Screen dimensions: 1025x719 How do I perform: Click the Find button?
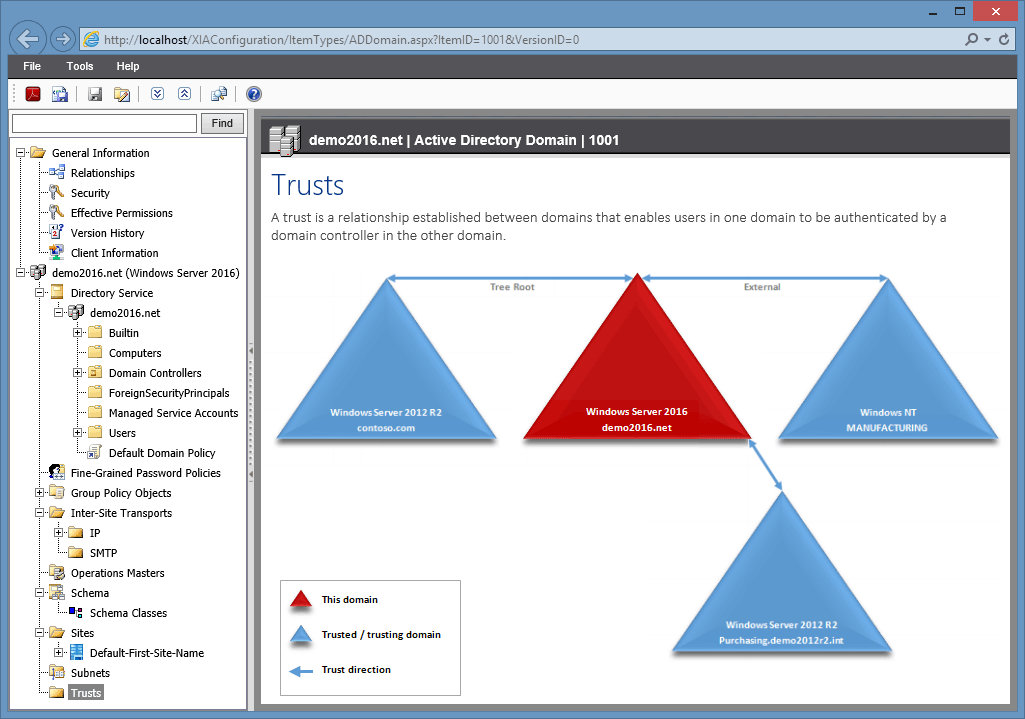222,123
